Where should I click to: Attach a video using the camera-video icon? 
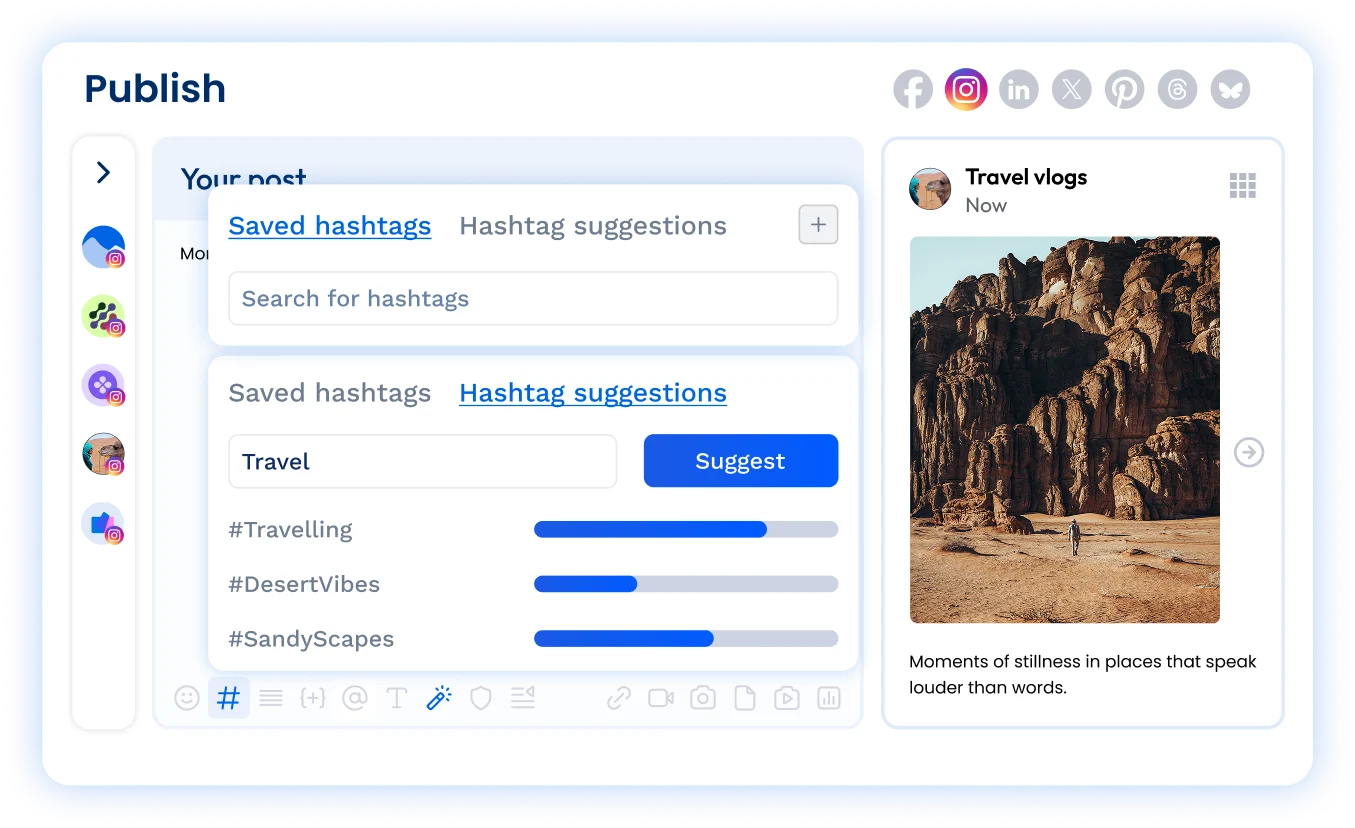[x=659, y=697]
